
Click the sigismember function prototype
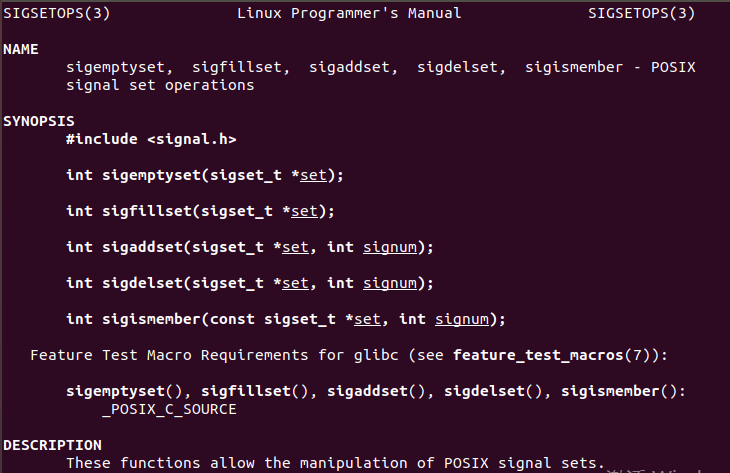(x=286, y=319)
